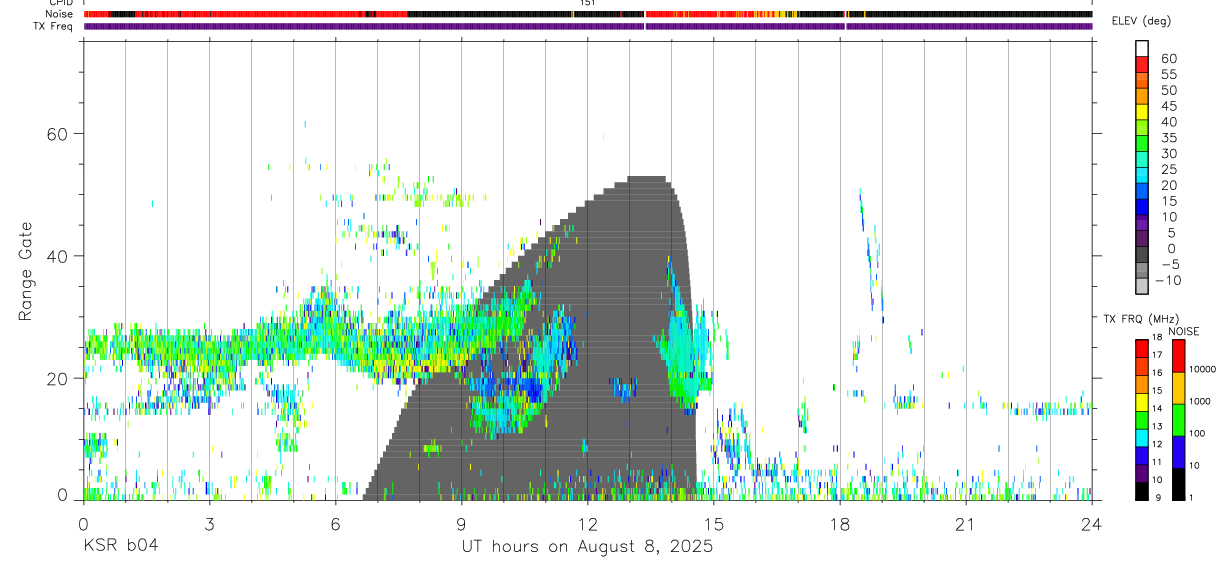Click x-axis tick label '24'

1091,524
